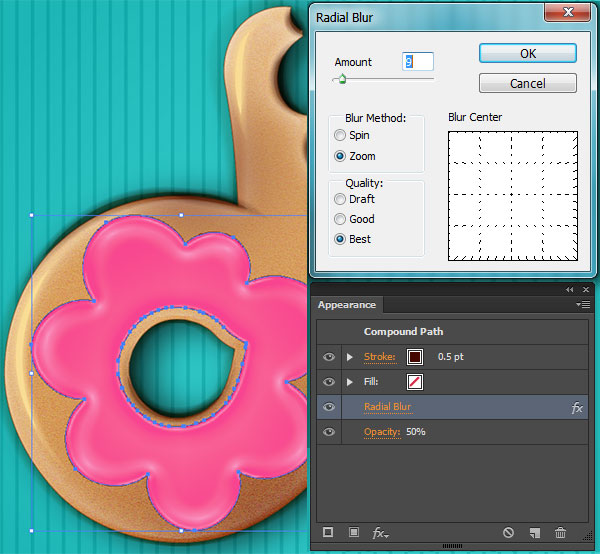This screenshot has width=600, height=554.
Task: Delete selected item with trash icon
Action: 561,533
